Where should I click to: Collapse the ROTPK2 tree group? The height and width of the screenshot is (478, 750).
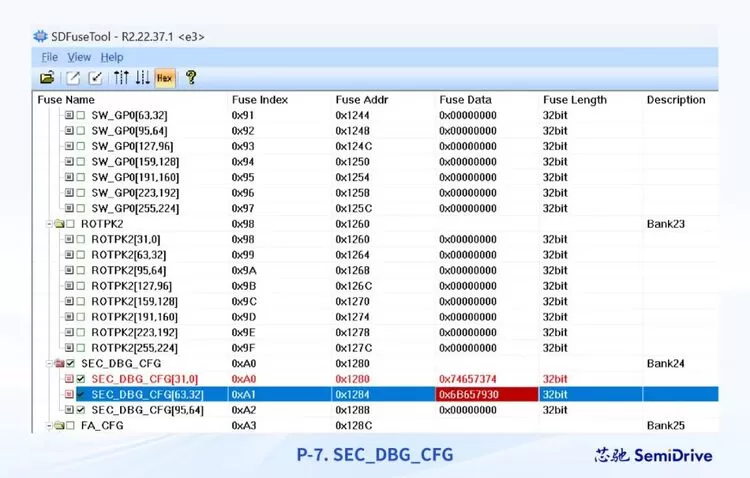[x=48, y=224]
